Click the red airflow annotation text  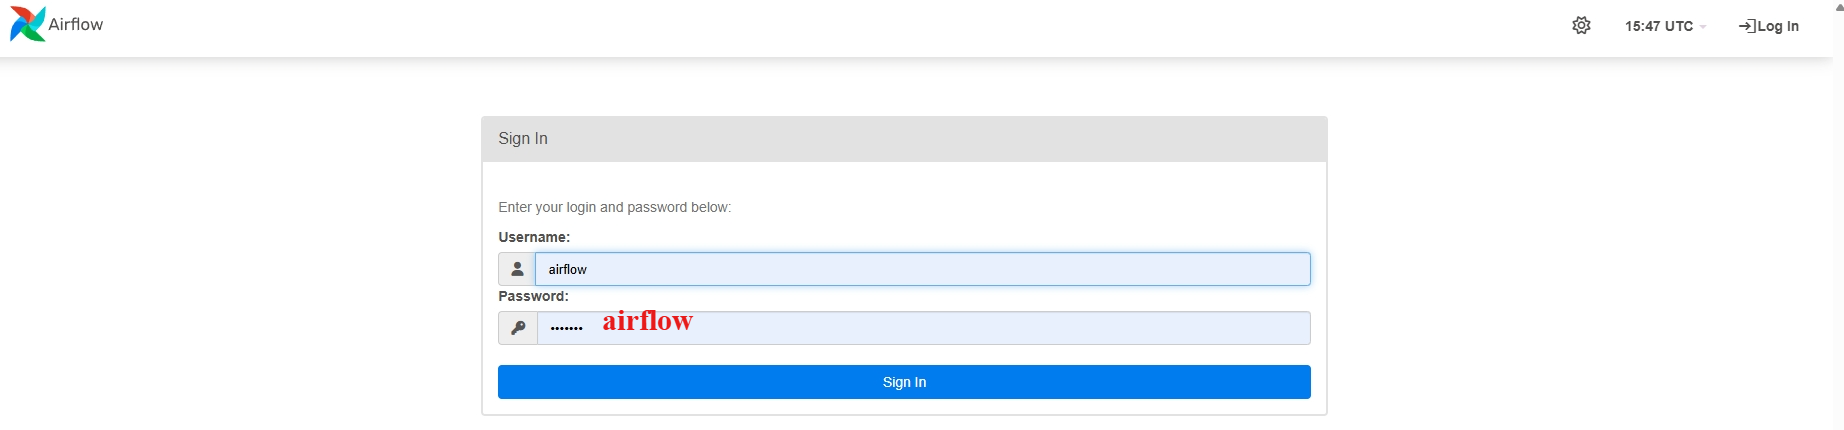(647, 321)
